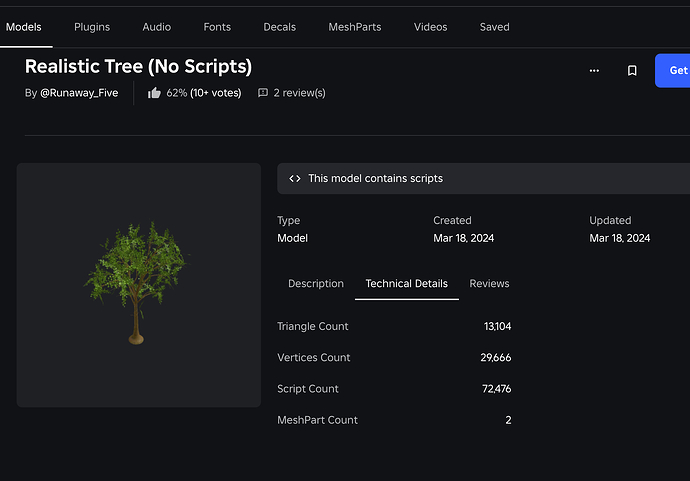Image resolution: width=690 pixels, height=481 pixels.
Task: Switch to the Models tab
Action: pos(24,27)
